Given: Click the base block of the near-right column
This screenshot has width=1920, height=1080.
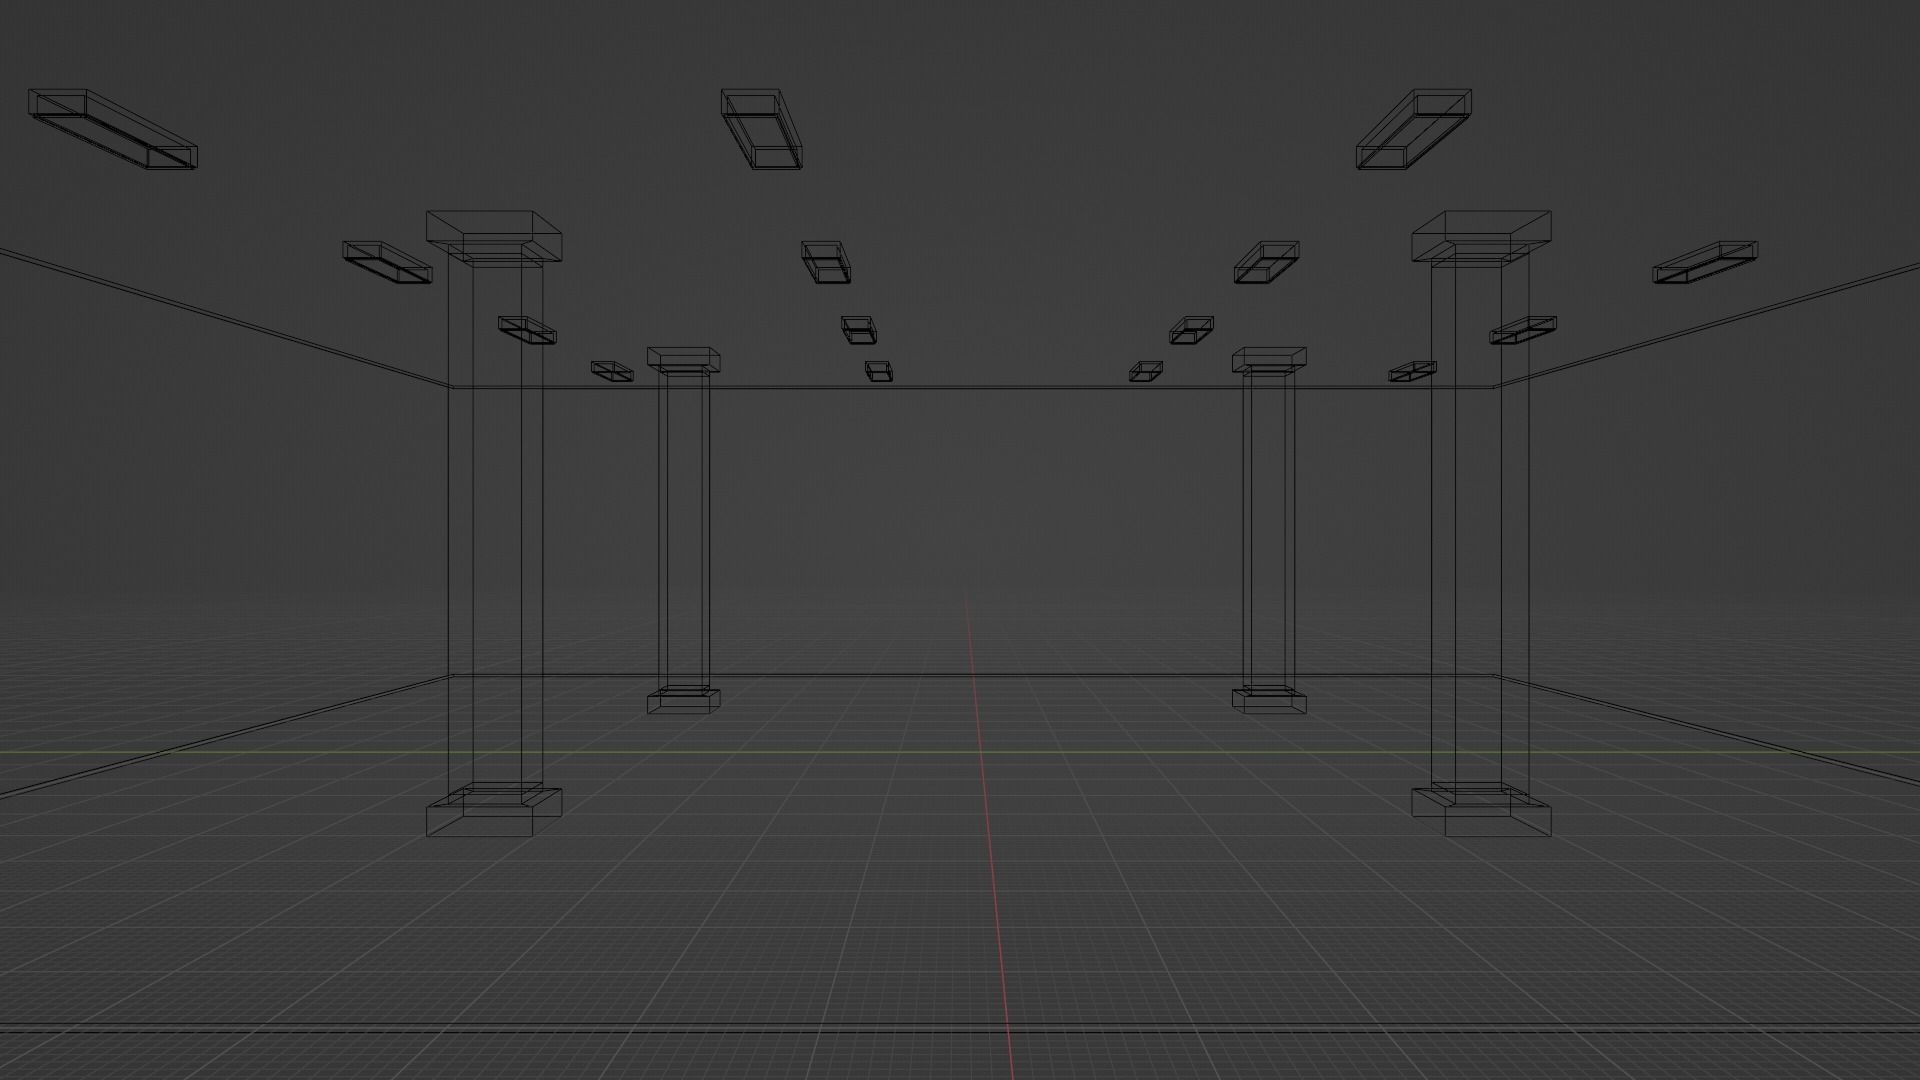Looking at the screenshot, I should point(1481,810).
